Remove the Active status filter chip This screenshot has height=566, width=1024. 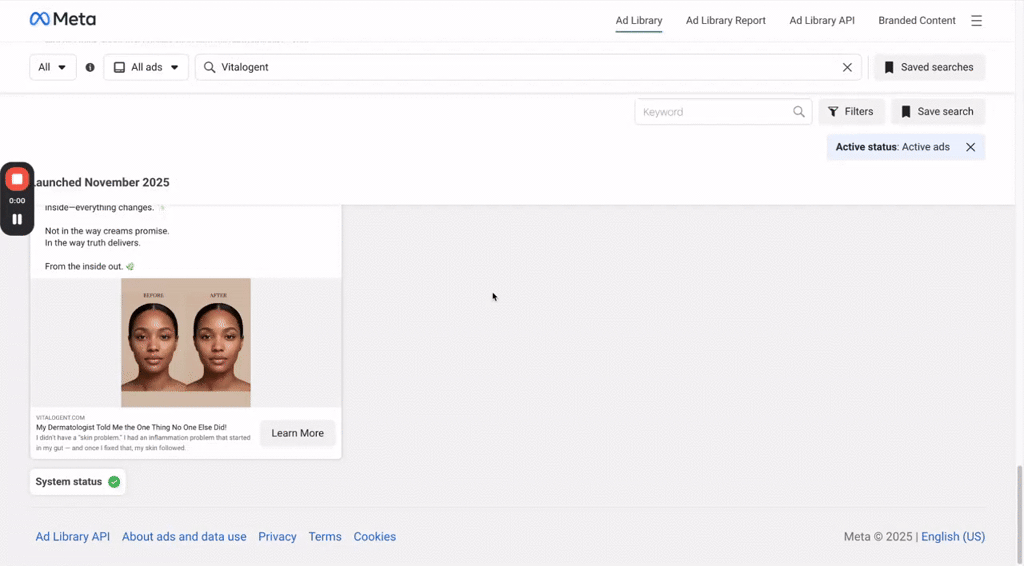point(970,147)
